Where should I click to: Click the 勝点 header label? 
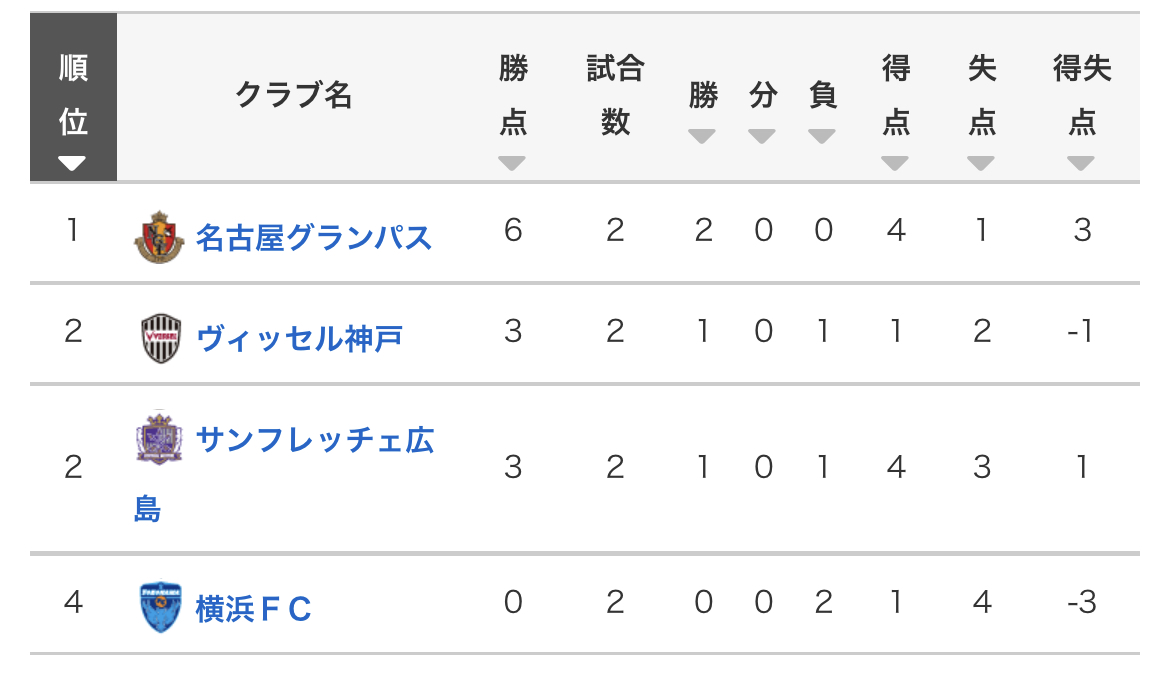click(x=513, y=95)
